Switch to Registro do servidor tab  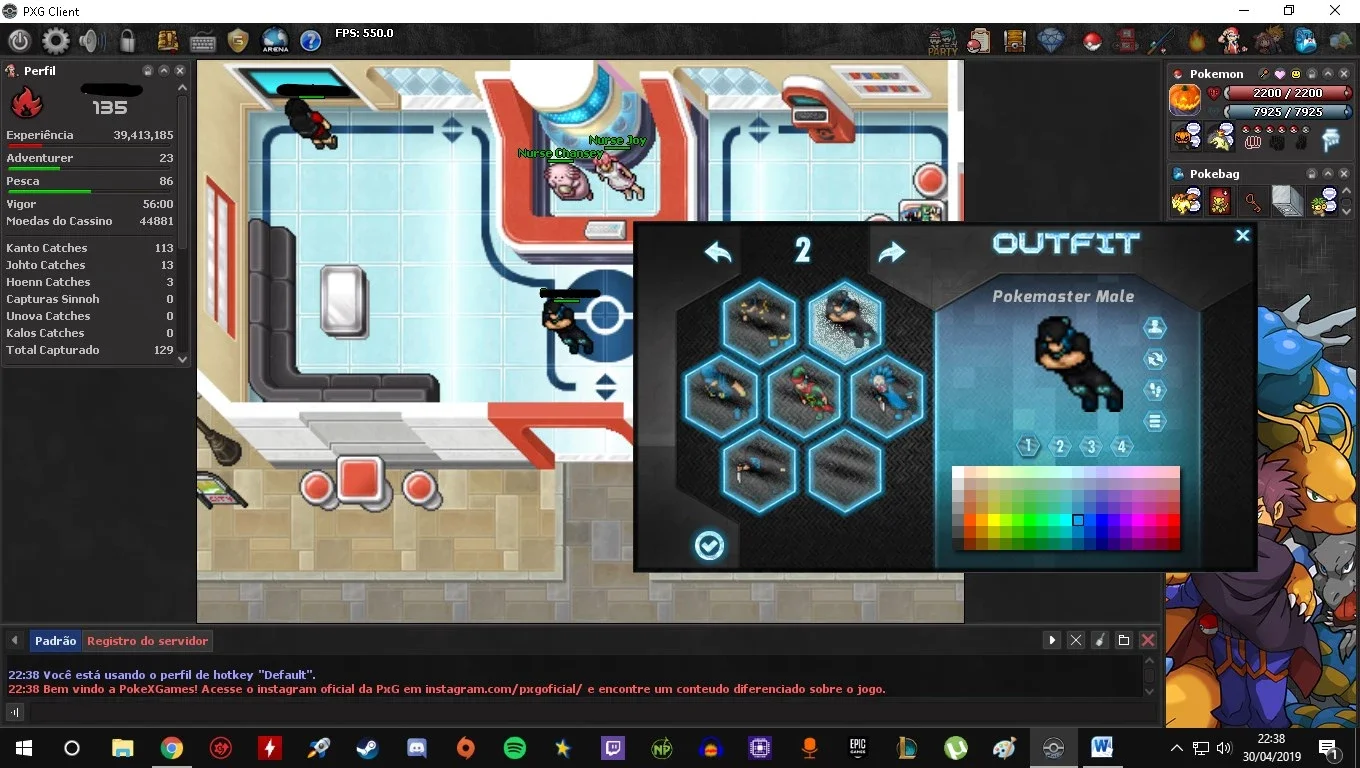(x=148, y=641)
